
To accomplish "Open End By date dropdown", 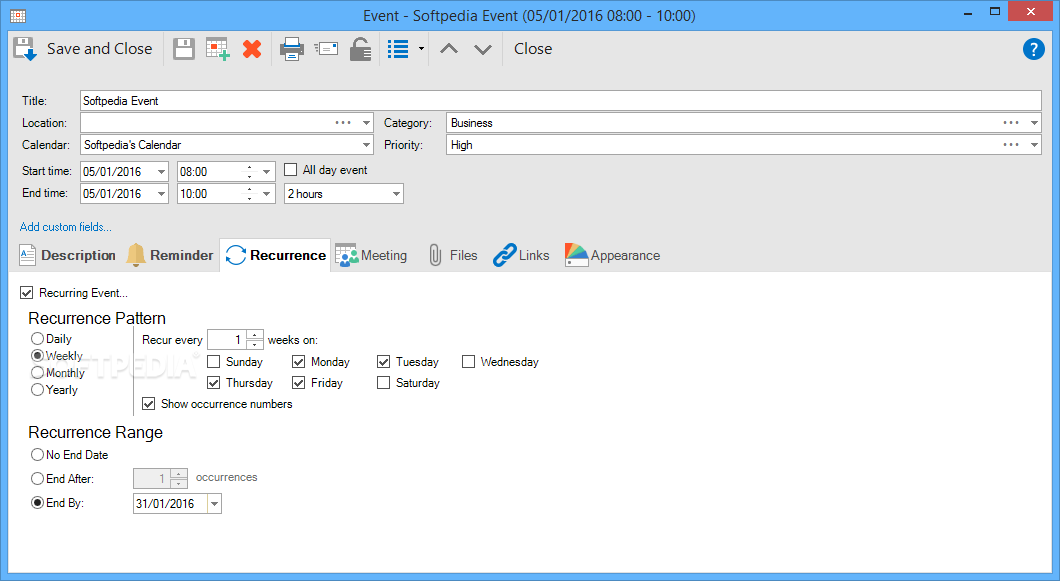I will pyautogui.click(x=214, y=504).
